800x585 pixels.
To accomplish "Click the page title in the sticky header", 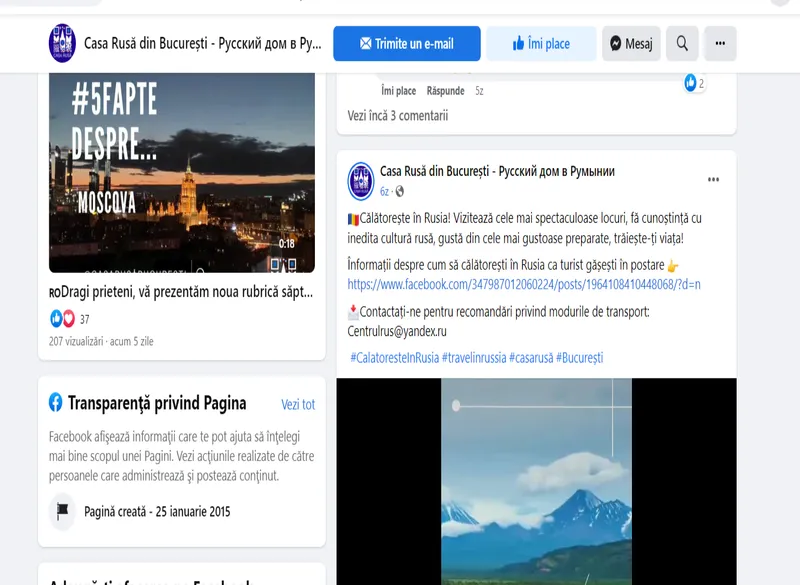I will (203, 44).
